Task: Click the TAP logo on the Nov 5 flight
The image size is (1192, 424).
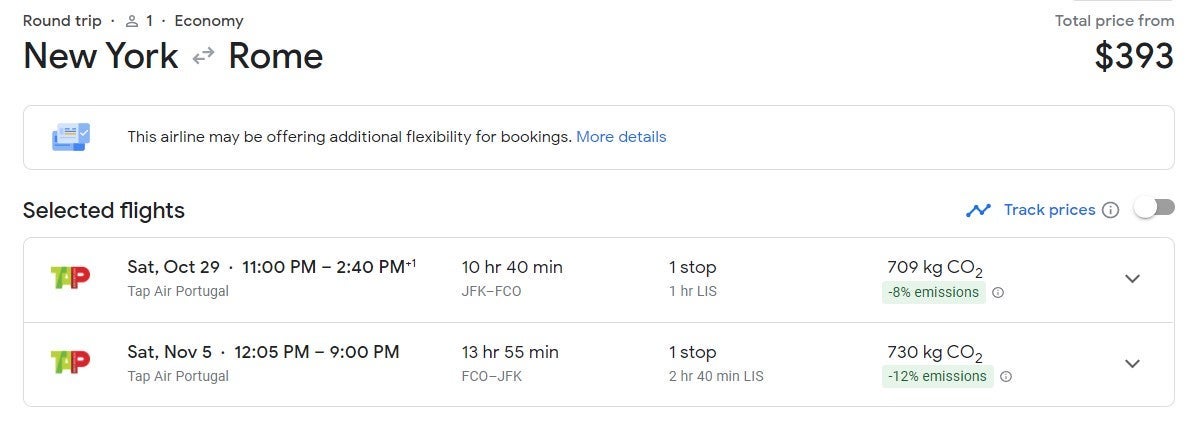Action: [70, 363]
